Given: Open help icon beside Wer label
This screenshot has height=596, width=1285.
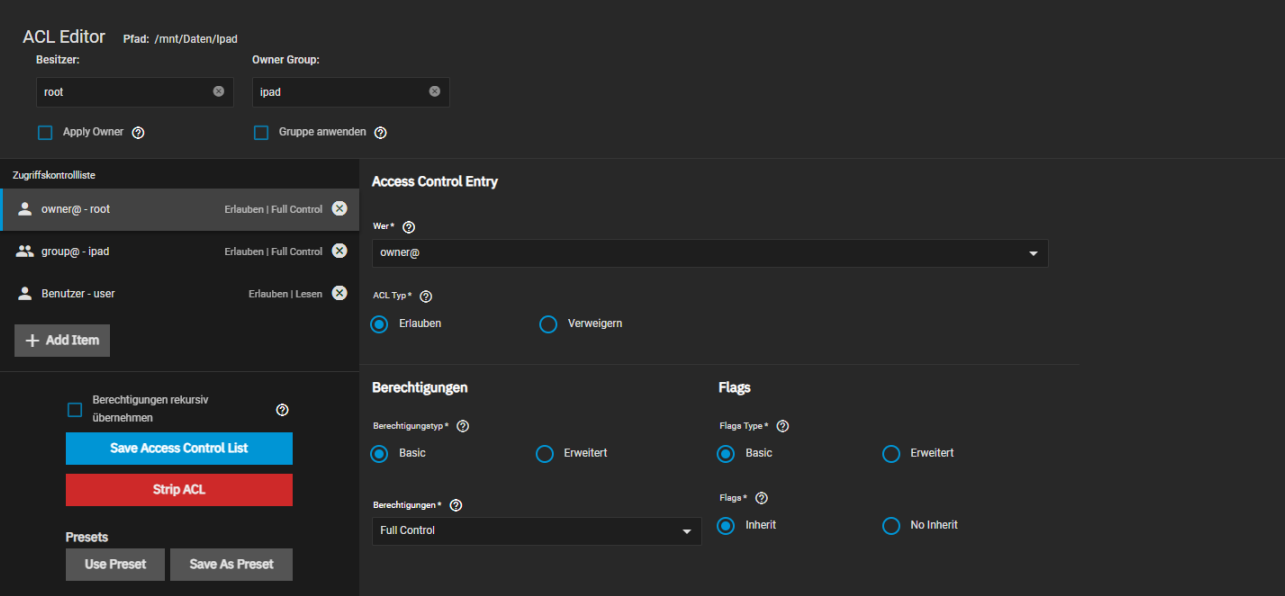Looking at the screenshot, I should point(408,228).
